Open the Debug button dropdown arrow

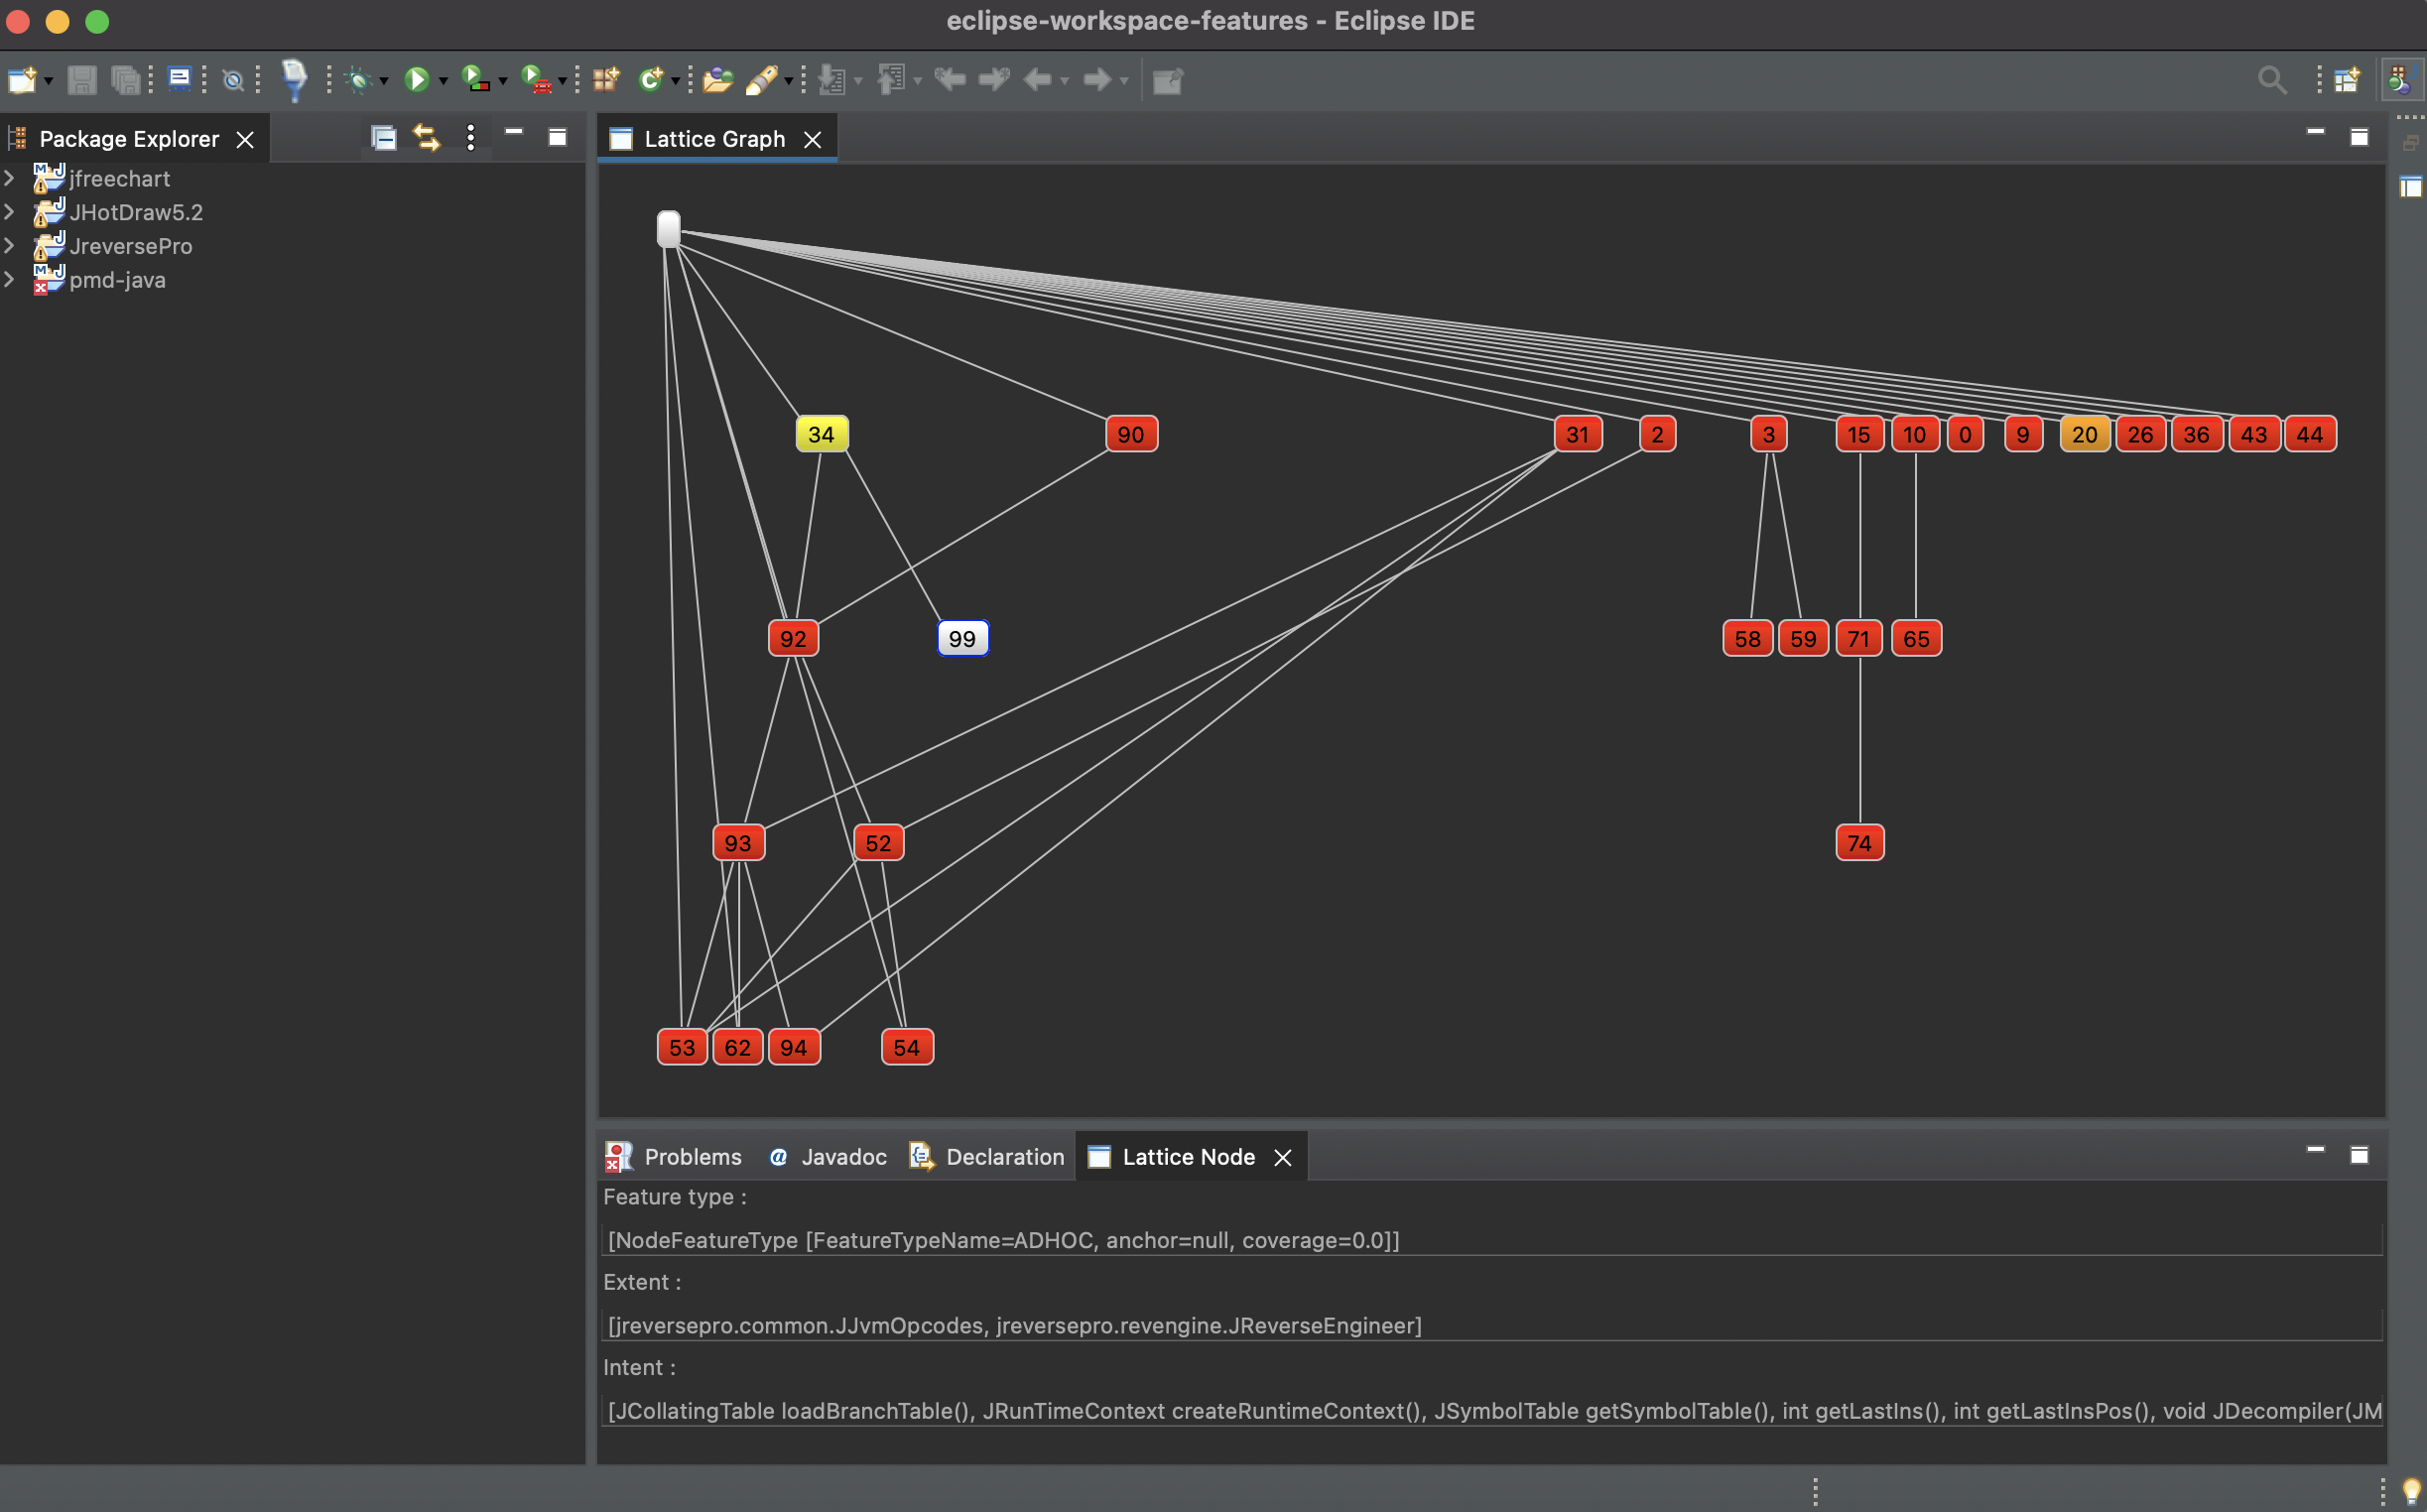click(x=384, y=81)
